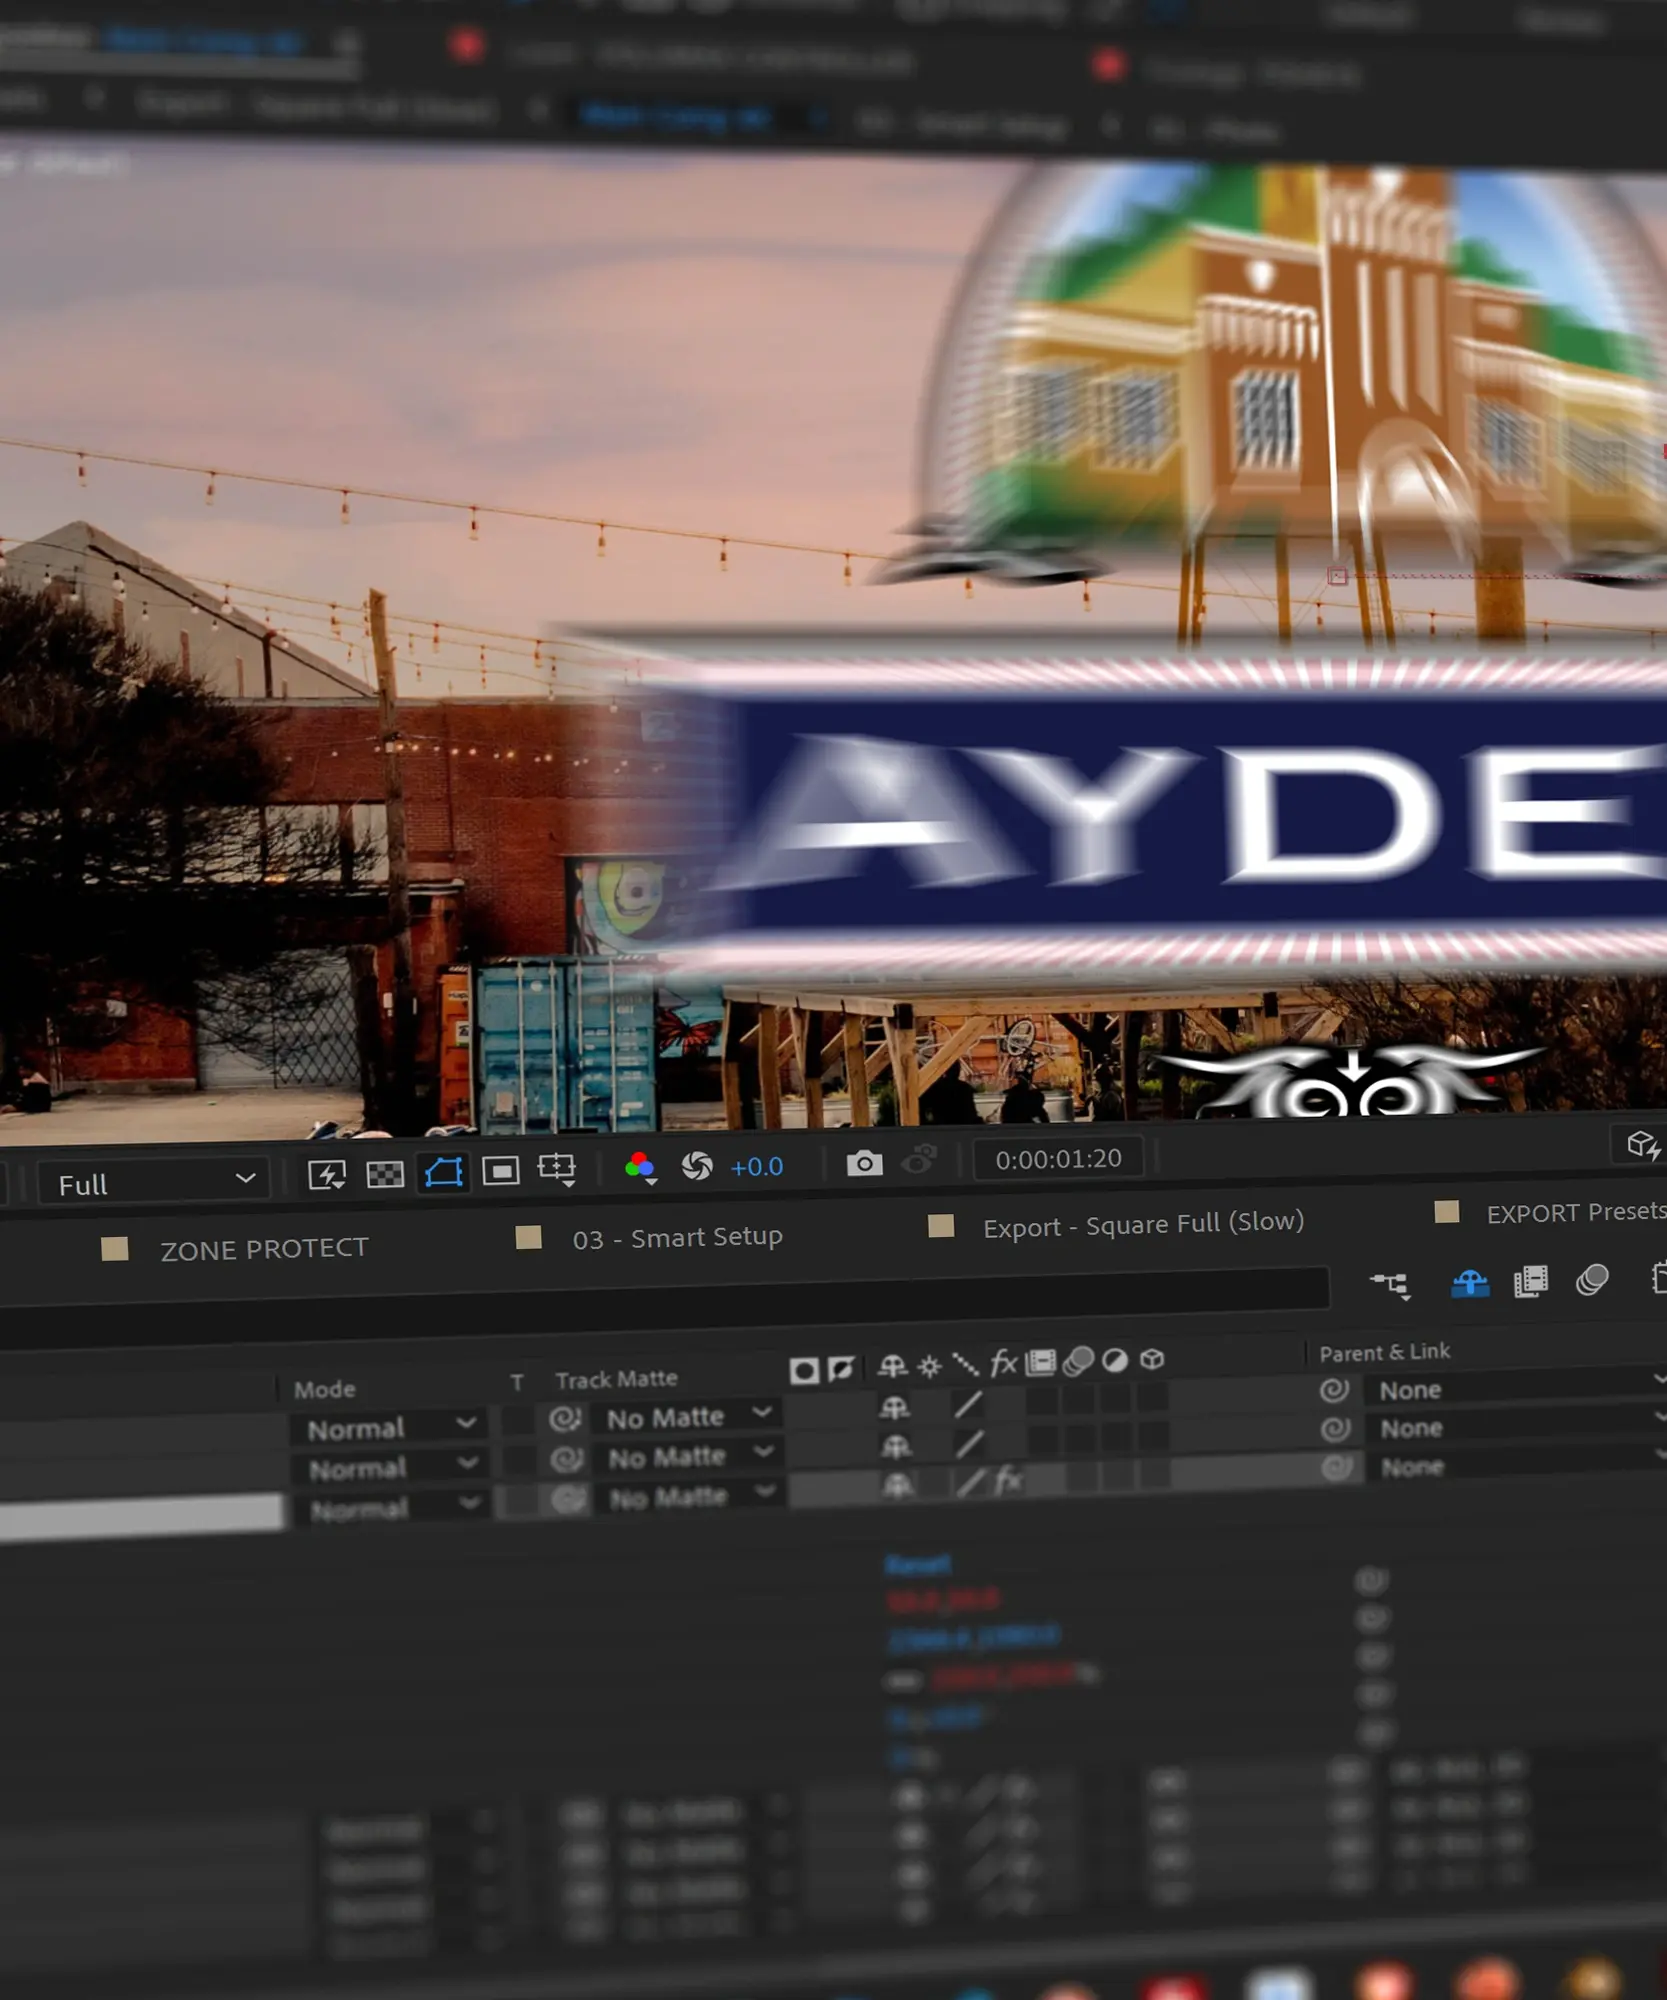This screenshot has width=1667, height=2000.
Task: Click the Fast Previews icon
Action: point(327,1174)
